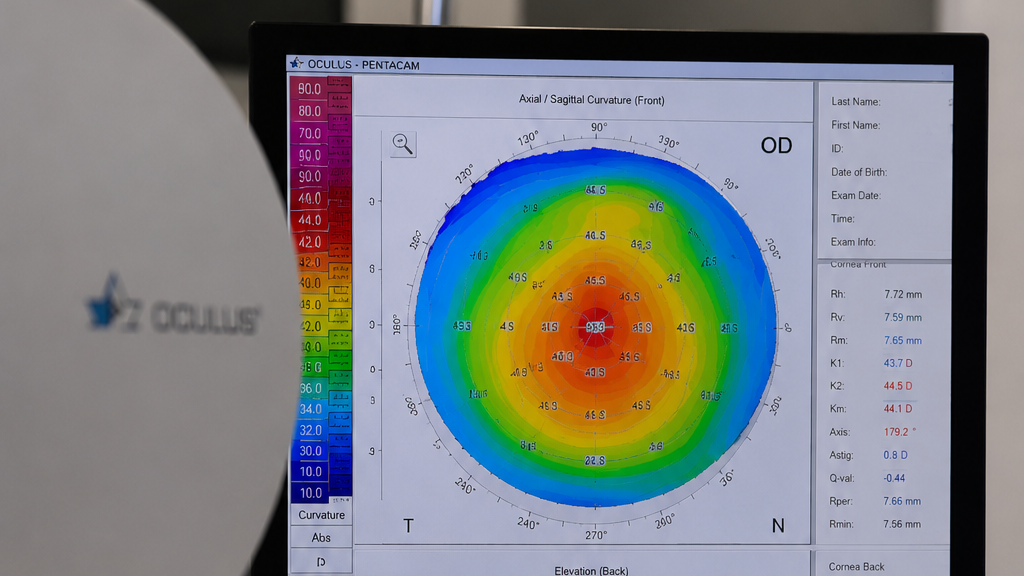Click the magnifier zoom icon on the map

(403, 144)
